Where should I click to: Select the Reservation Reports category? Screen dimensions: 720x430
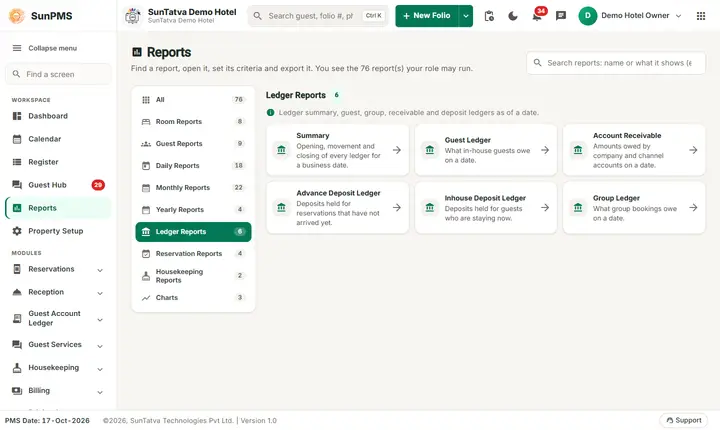click(193, 254)
